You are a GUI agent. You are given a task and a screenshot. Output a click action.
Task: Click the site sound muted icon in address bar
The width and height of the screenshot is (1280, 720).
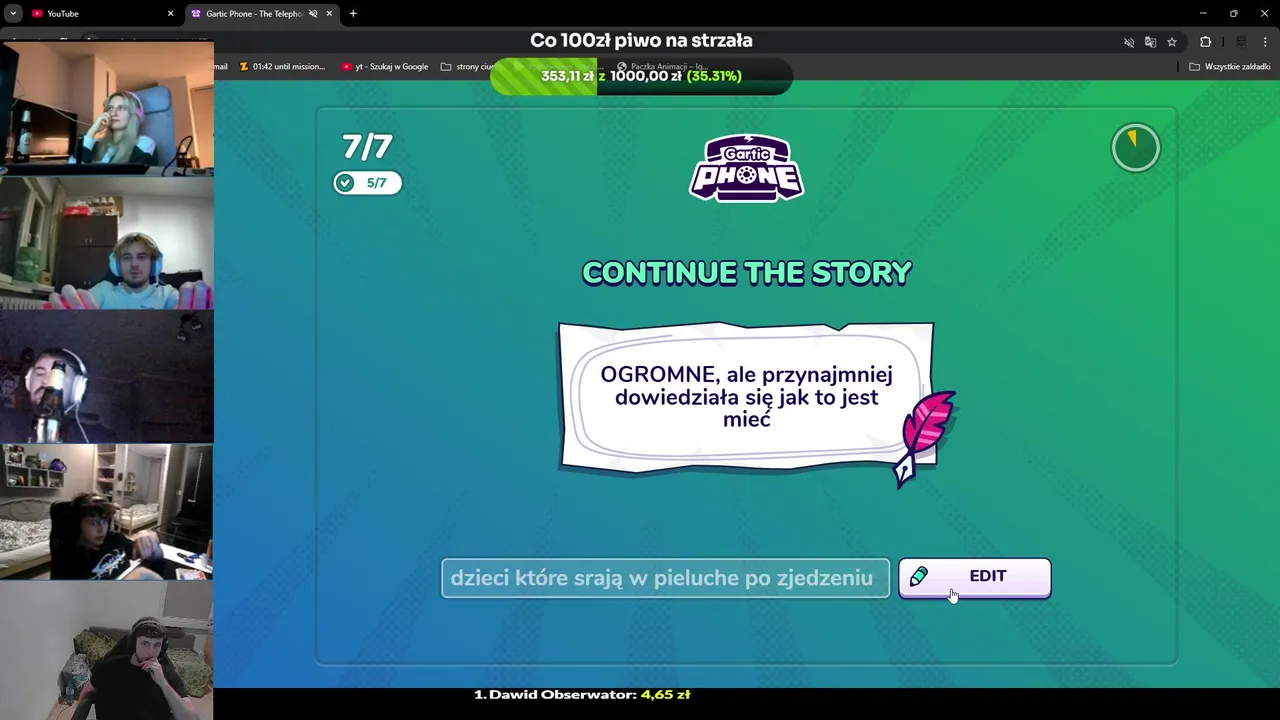pos(1129,42)
